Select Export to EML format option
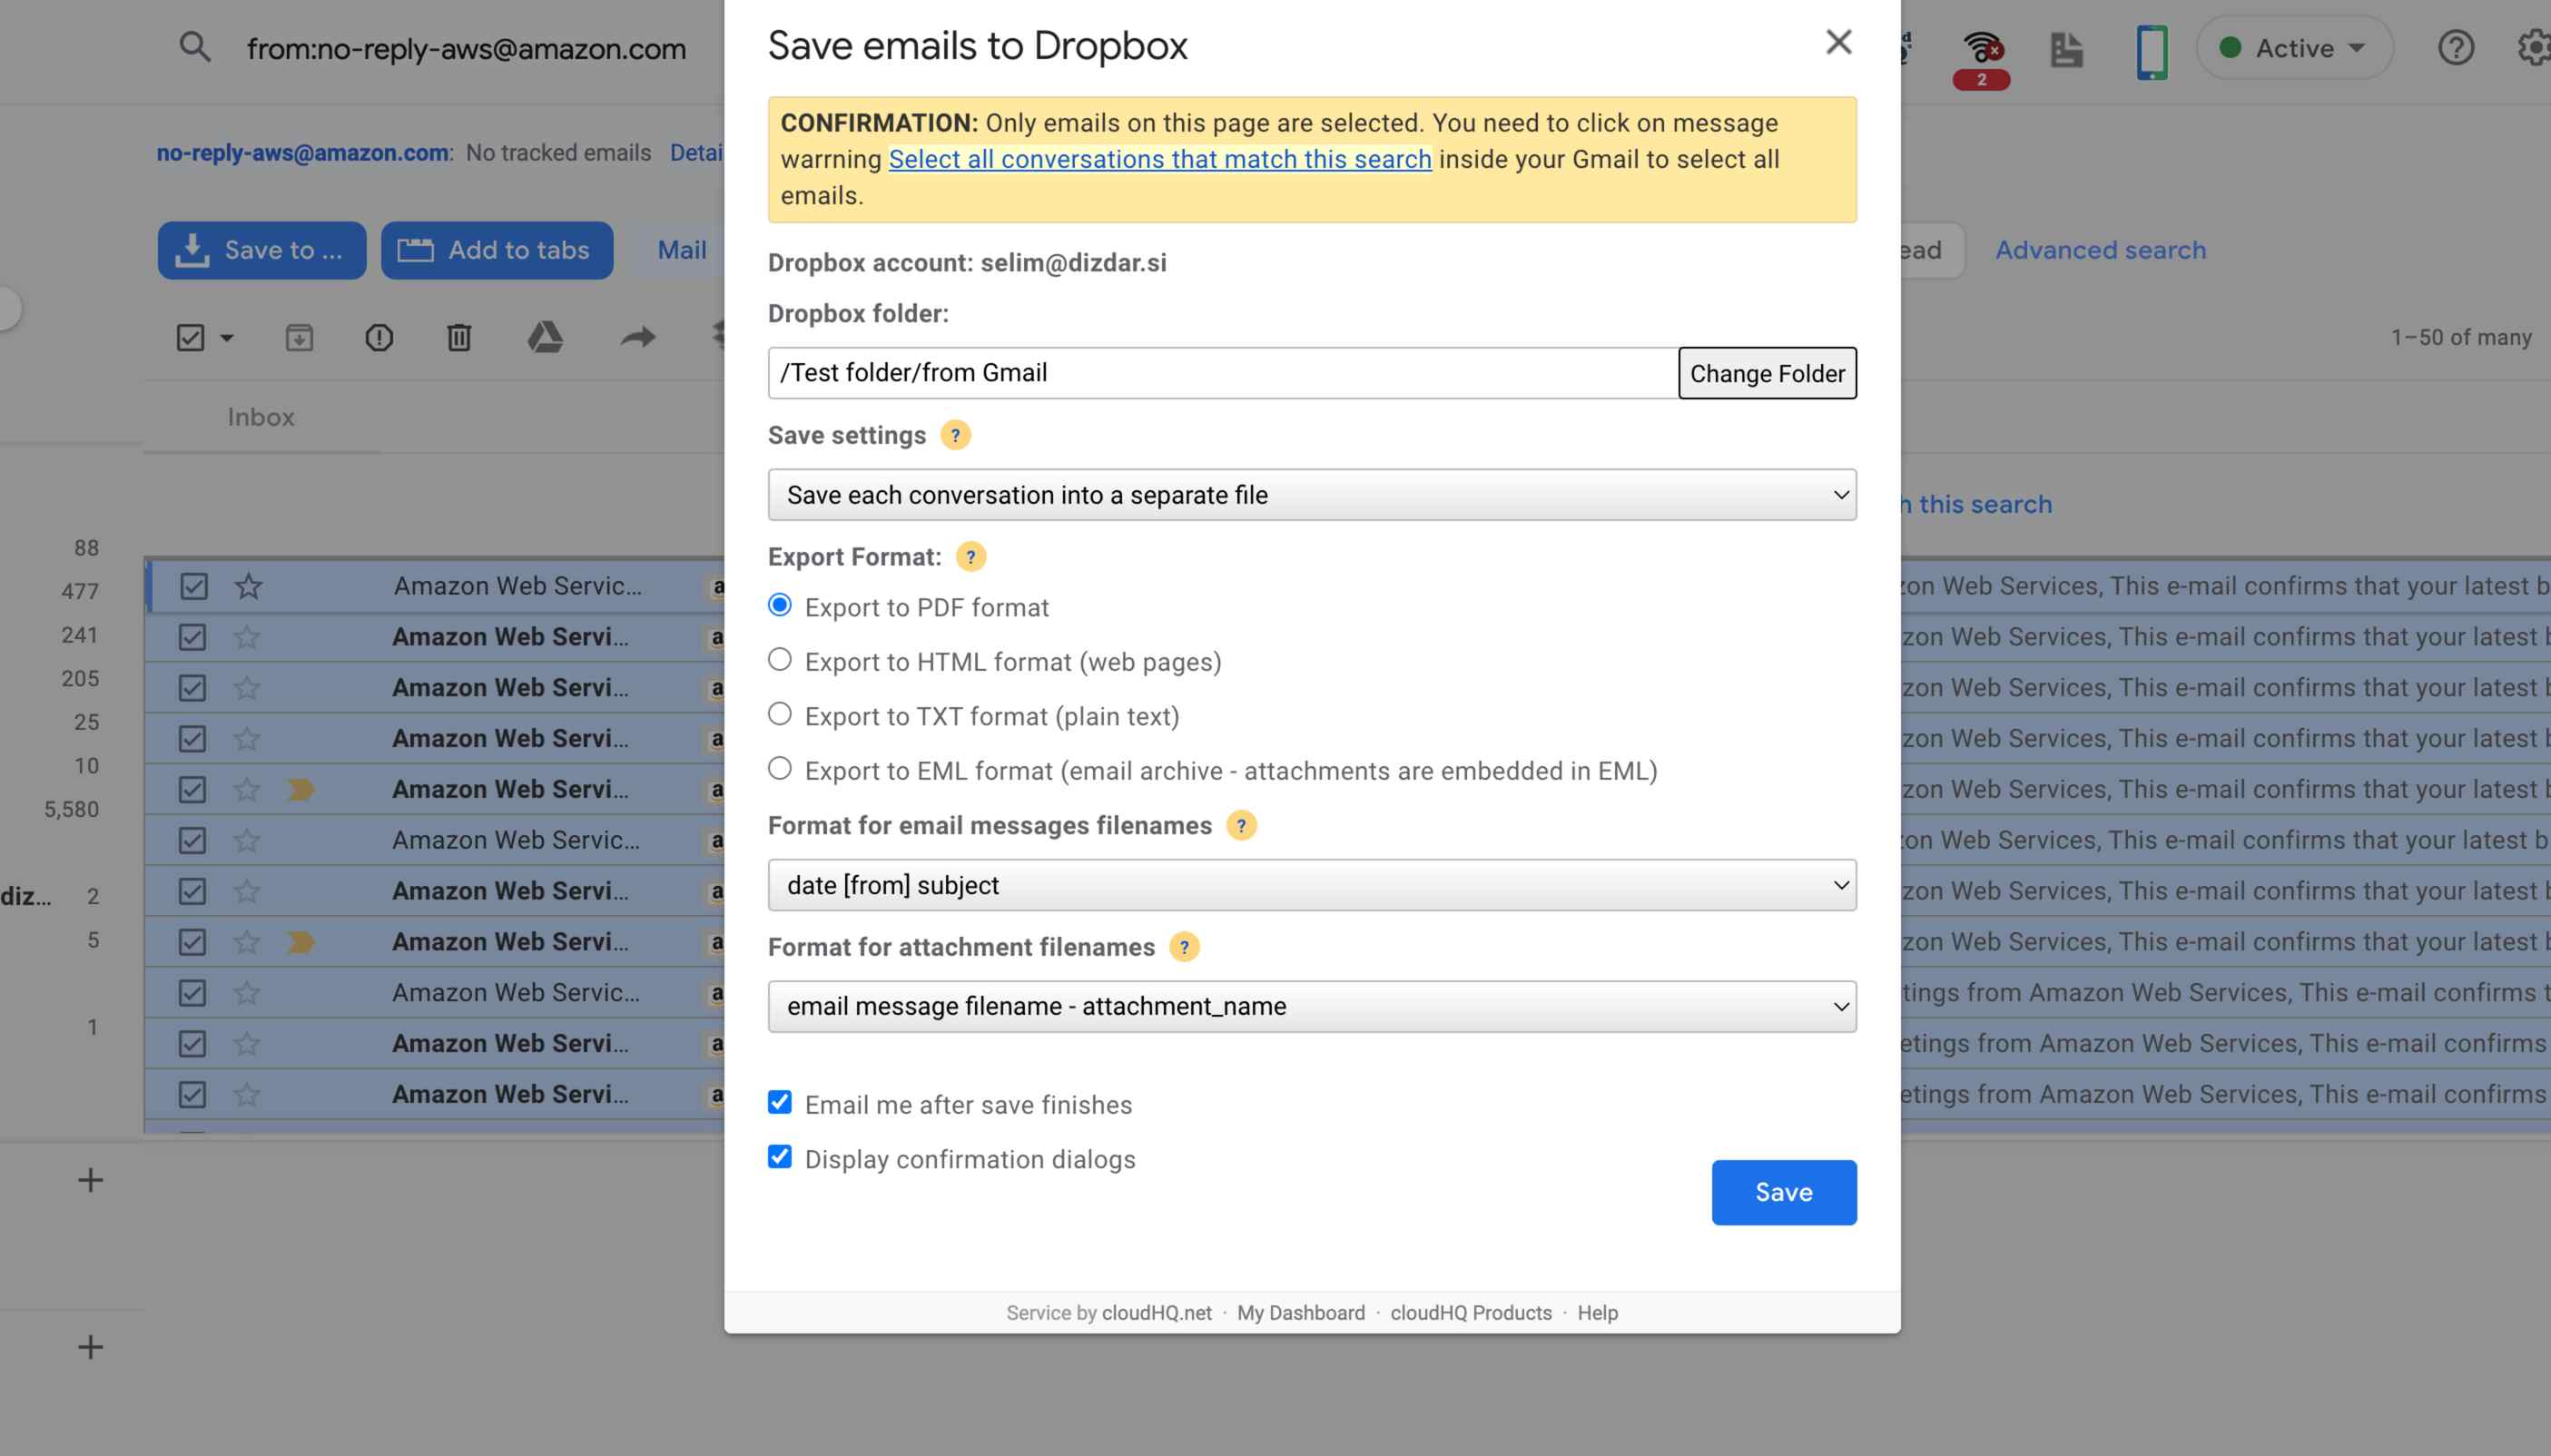 [780, 768]
